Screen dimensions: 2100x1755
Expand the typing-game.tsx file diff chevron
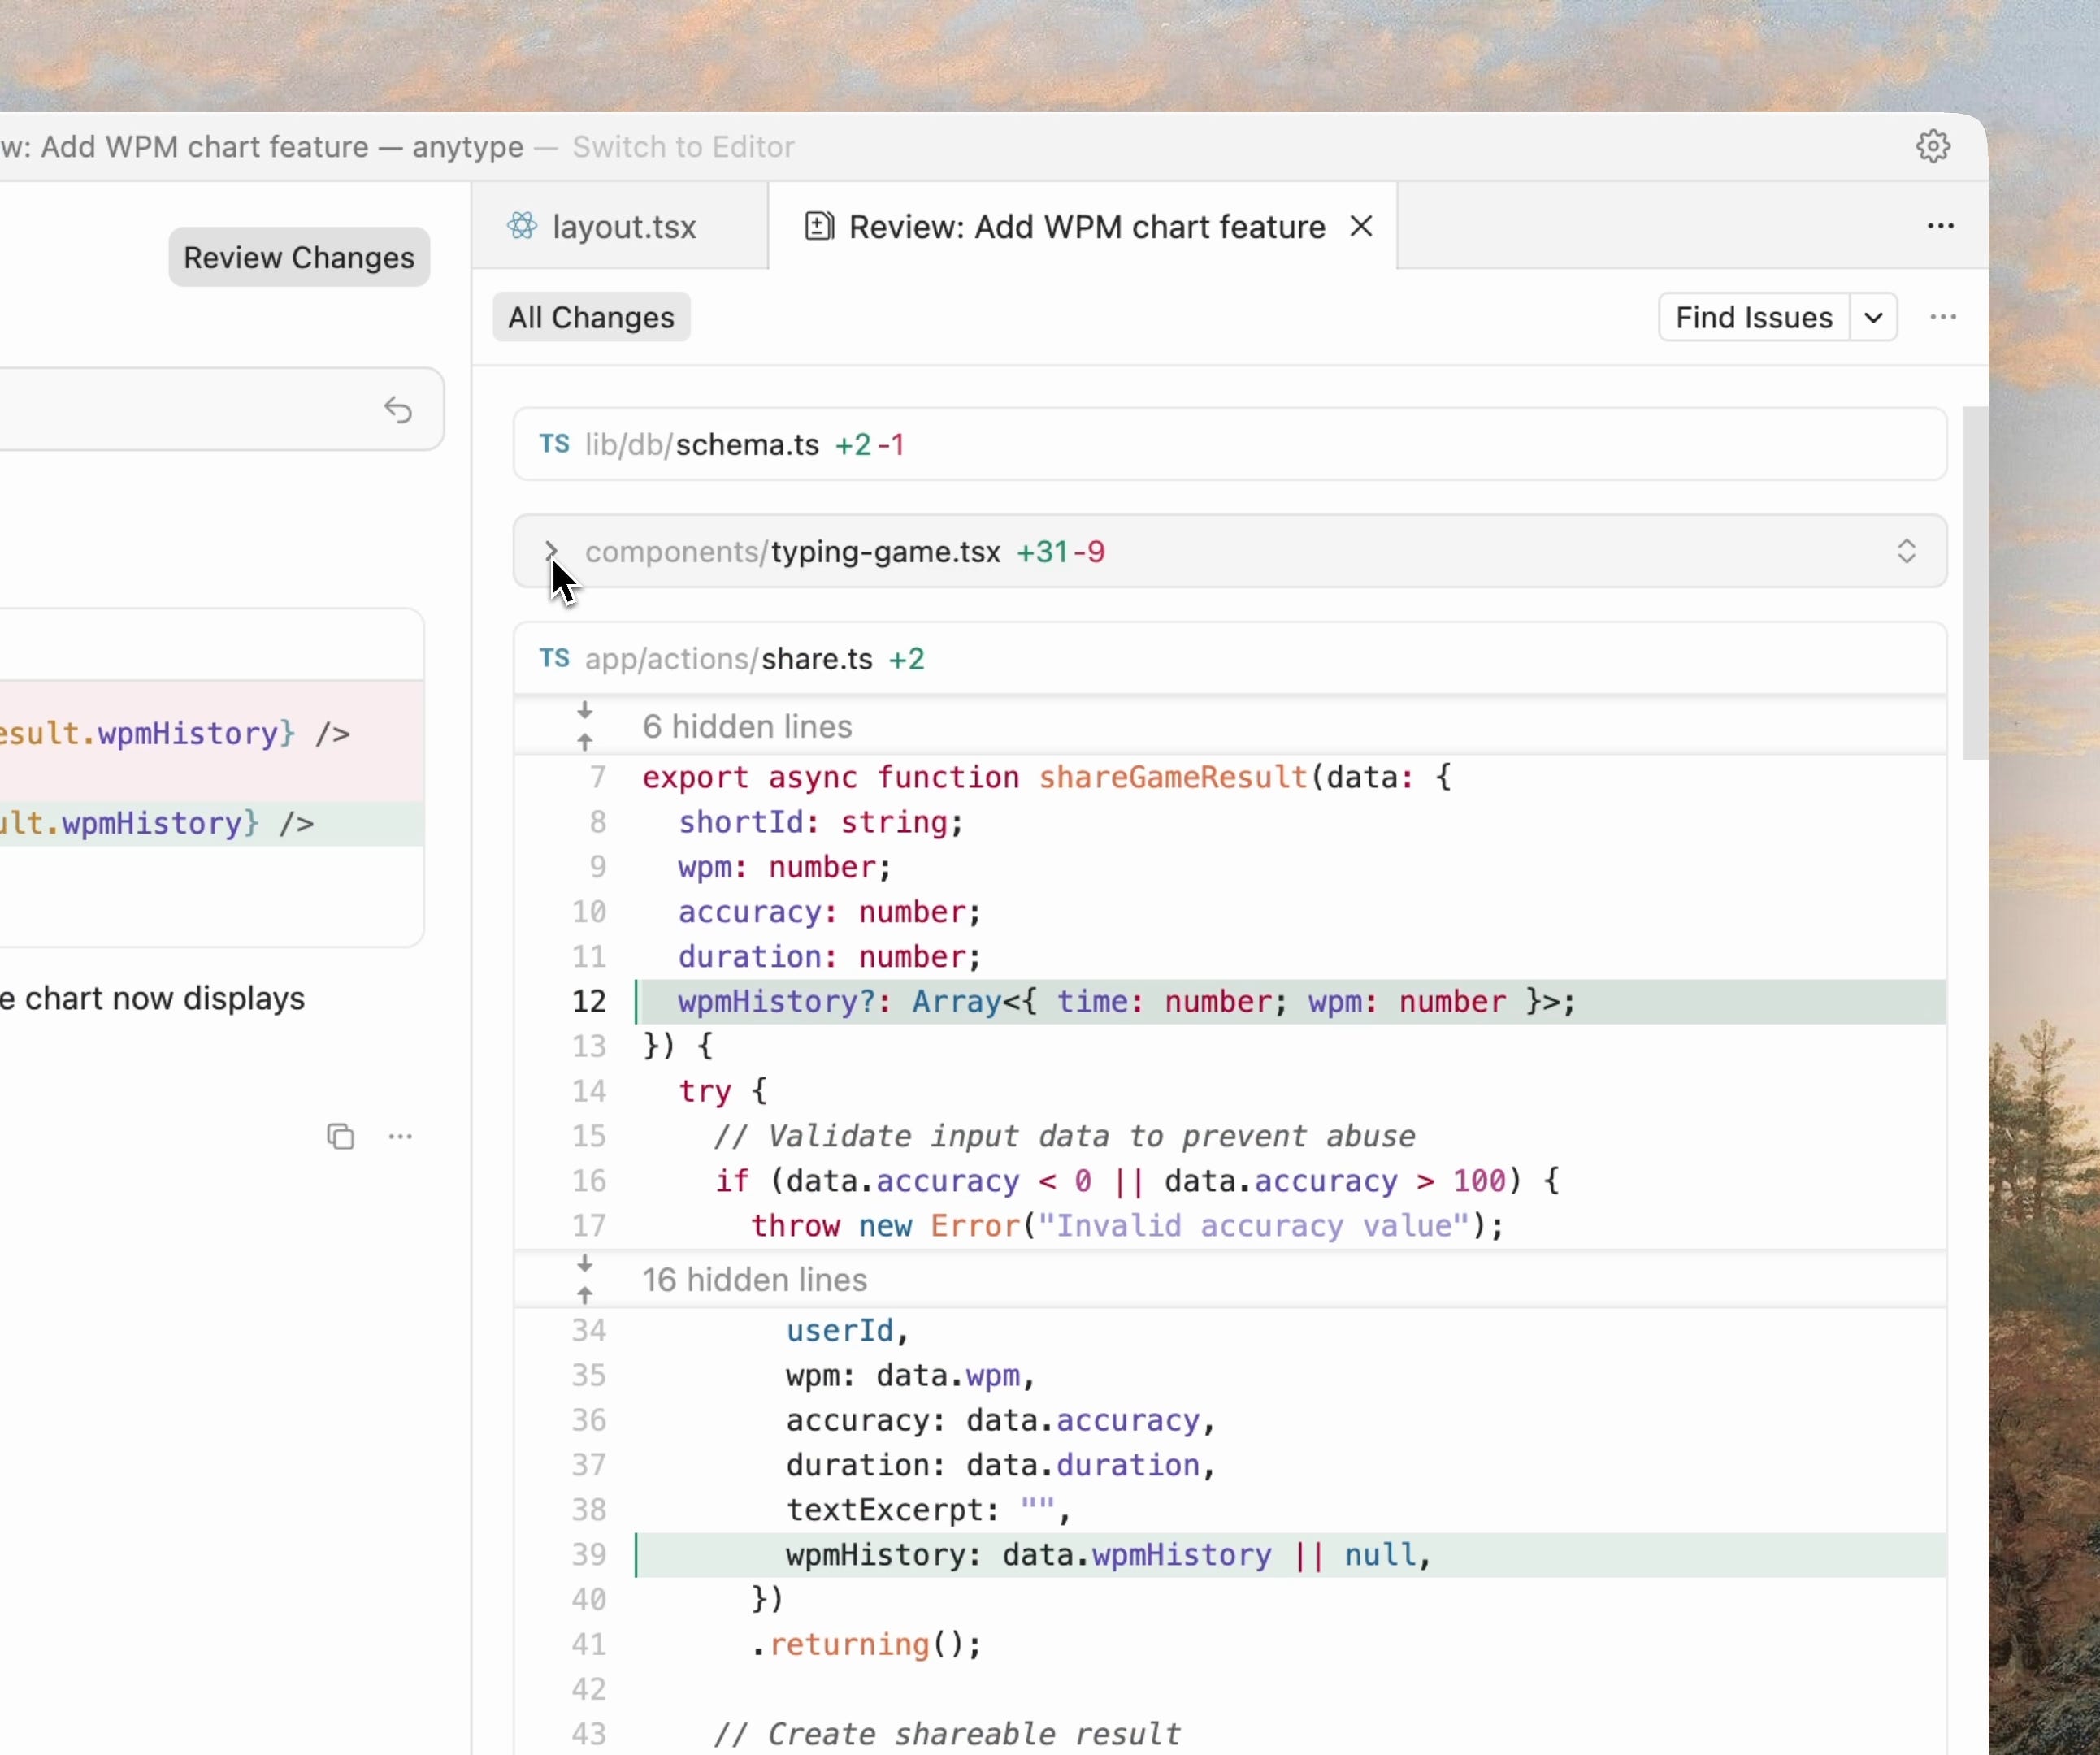coord(550,552)
